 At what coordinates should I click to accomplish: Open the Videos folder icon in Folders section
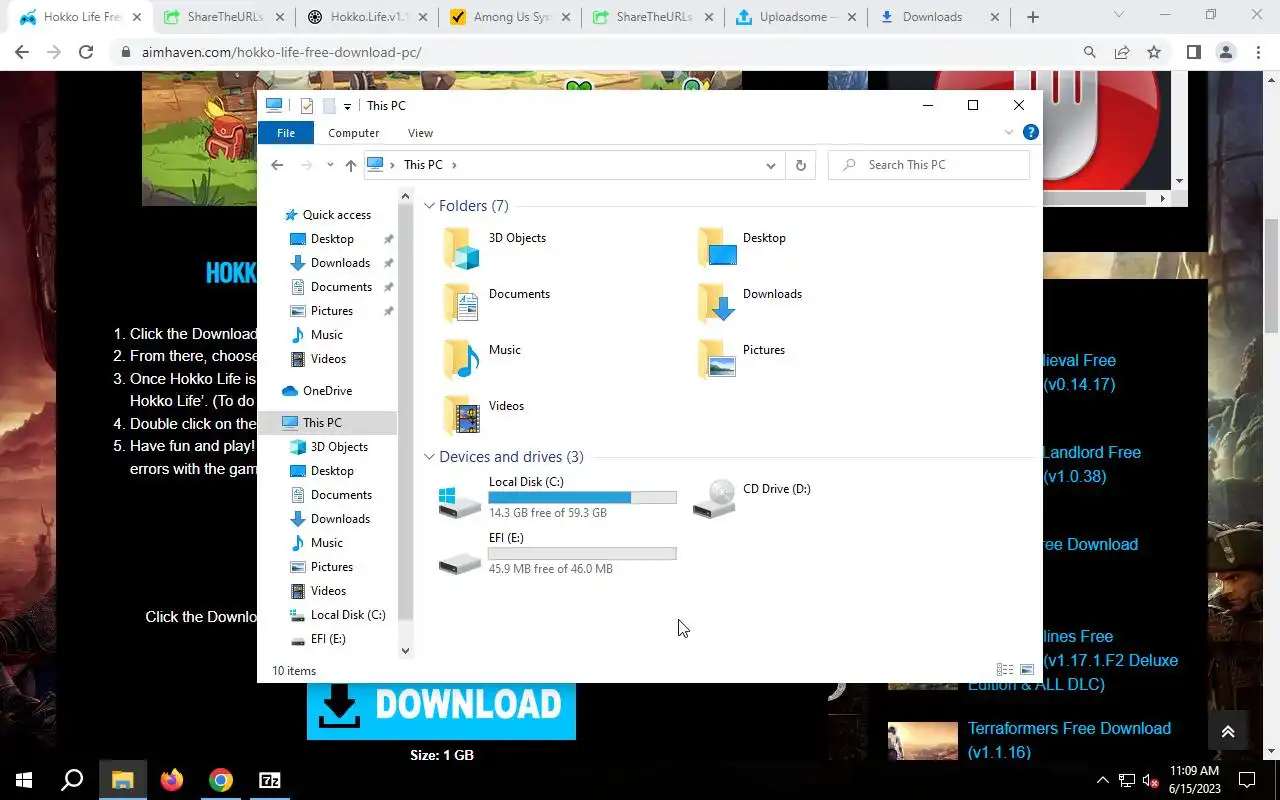coord(461,416)
